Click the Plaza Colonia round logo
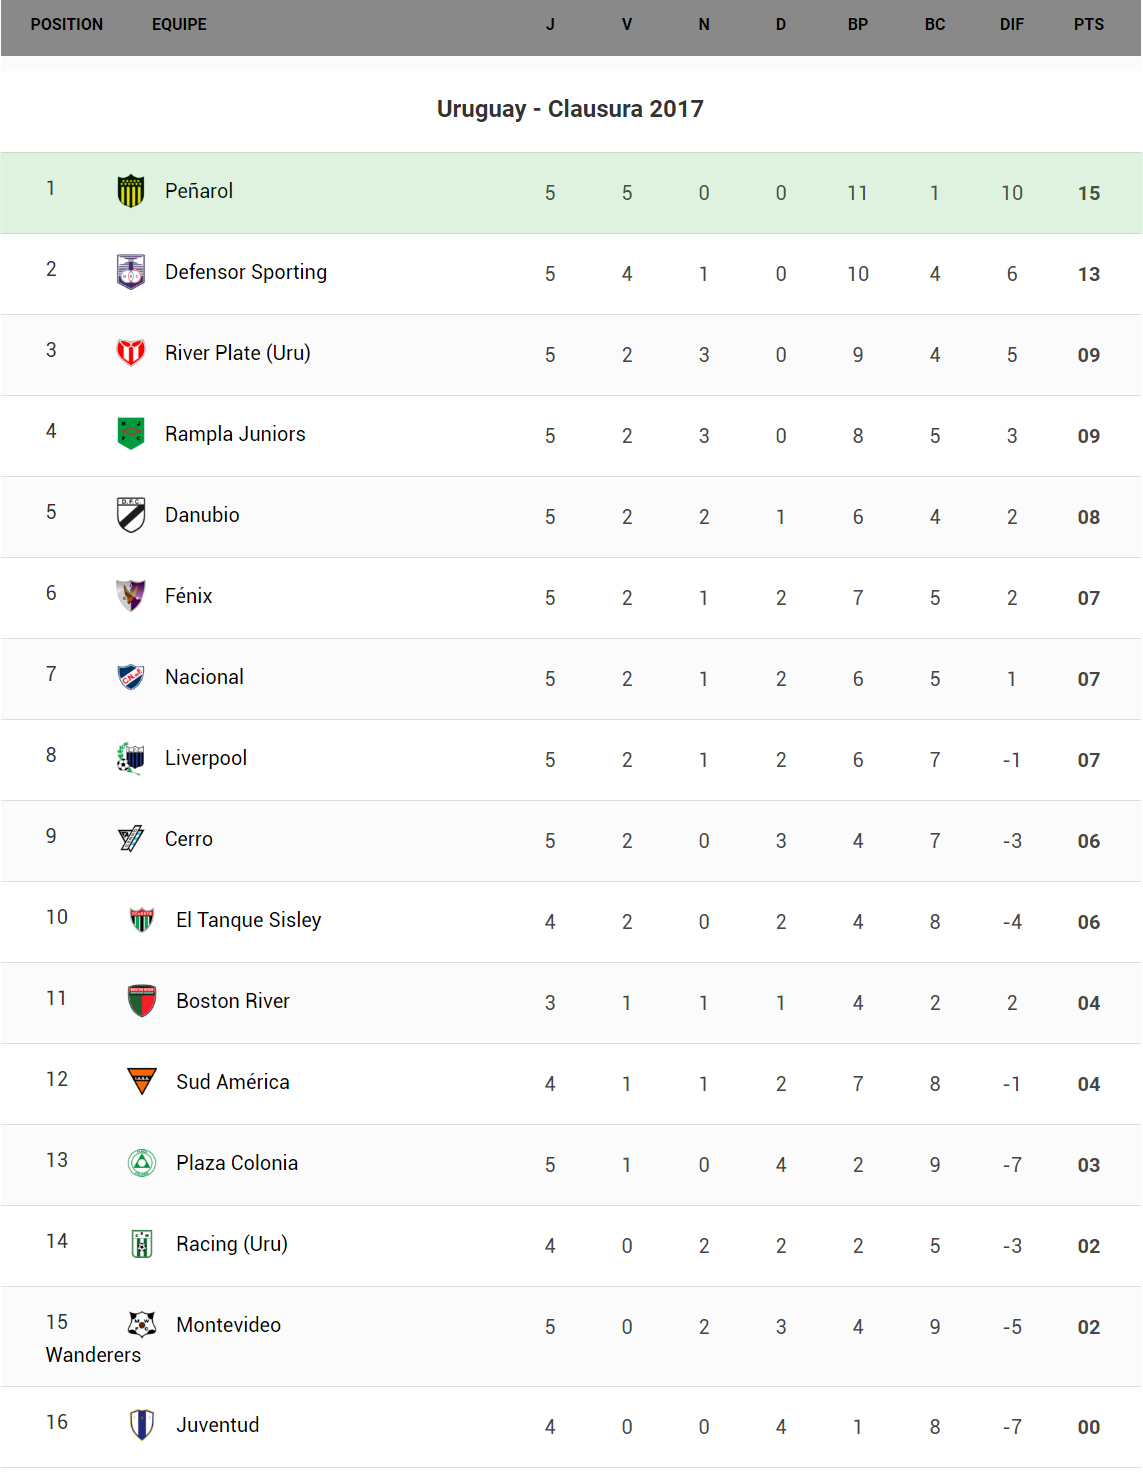The width and height of the screenshot is (1143, 1472). (142, 1163)
